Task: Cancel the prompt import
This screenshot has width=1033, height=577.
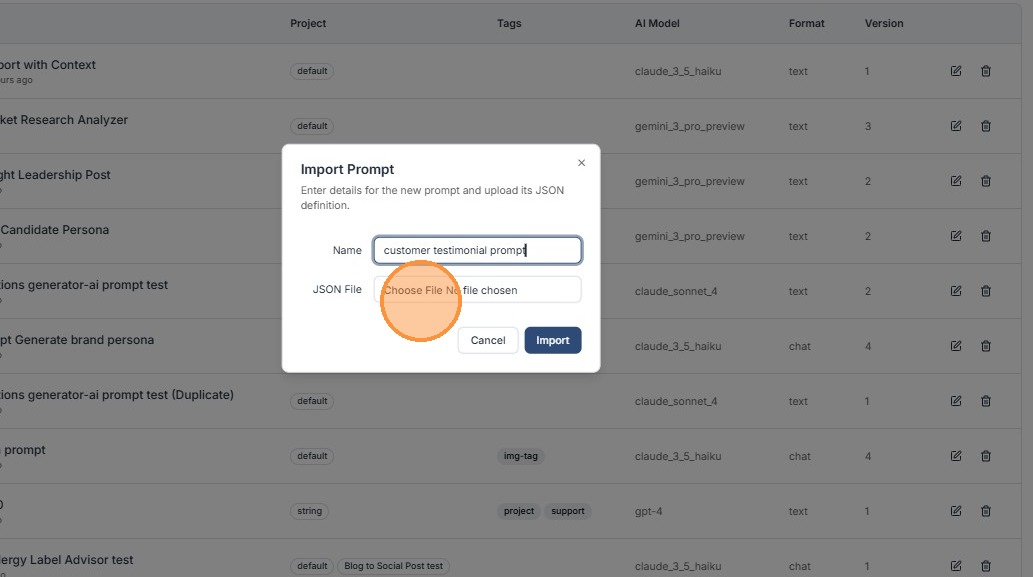Action: coord(488,340)
